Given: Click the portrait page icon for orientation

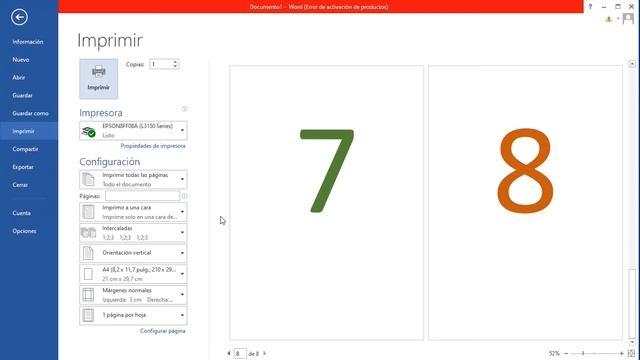Looking at the screenshot, I should [88, 253].
